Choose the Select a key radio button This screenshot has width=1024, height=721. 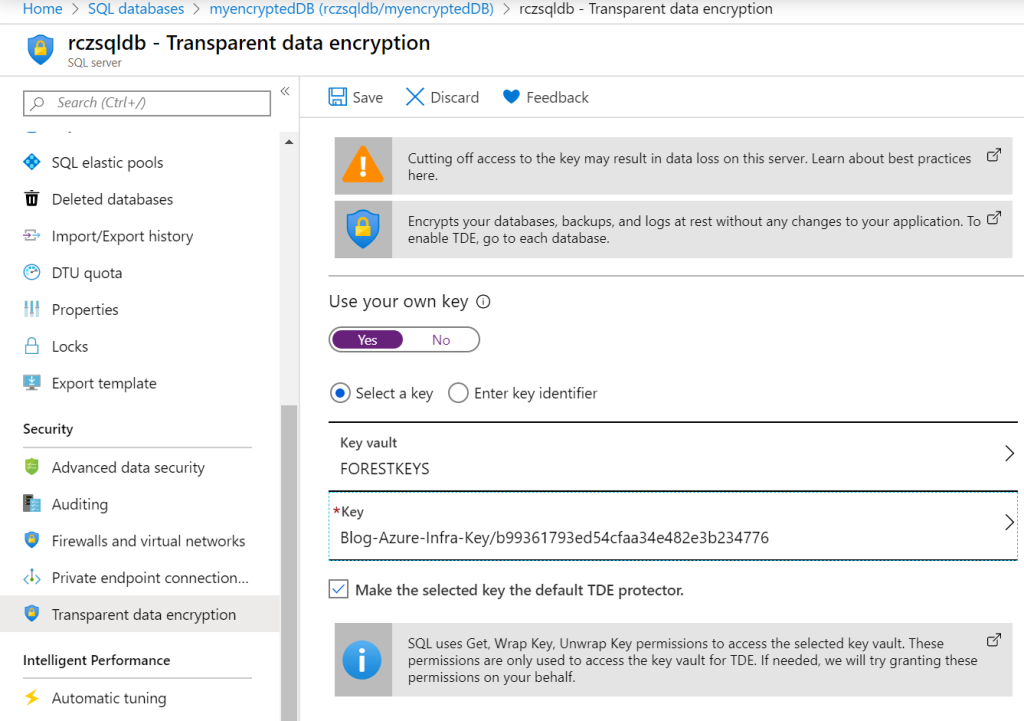point(340,393)
